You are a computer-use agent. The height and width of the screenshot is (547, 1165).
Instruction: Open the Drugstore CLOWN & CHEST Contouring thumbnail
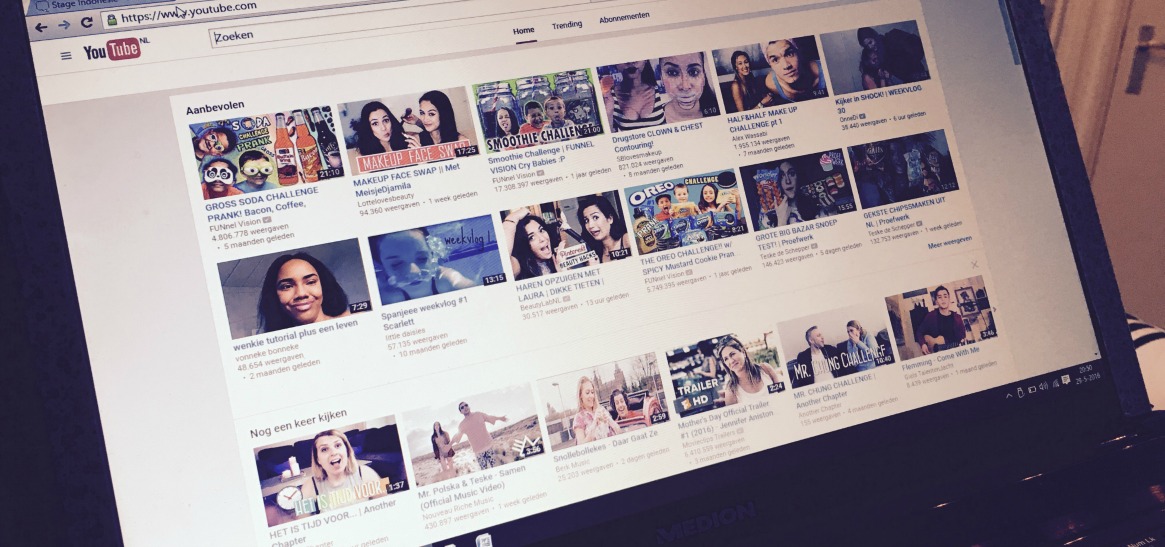658,91
